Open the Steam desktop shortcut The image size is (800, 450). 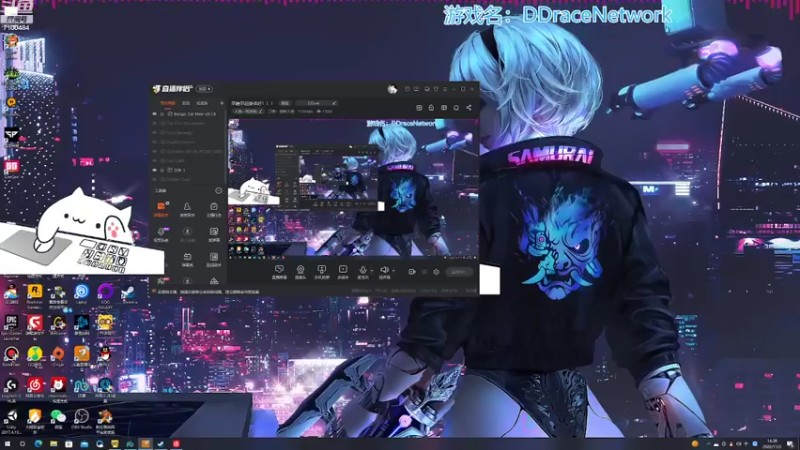pyautogui.click(x=128, y=294)
